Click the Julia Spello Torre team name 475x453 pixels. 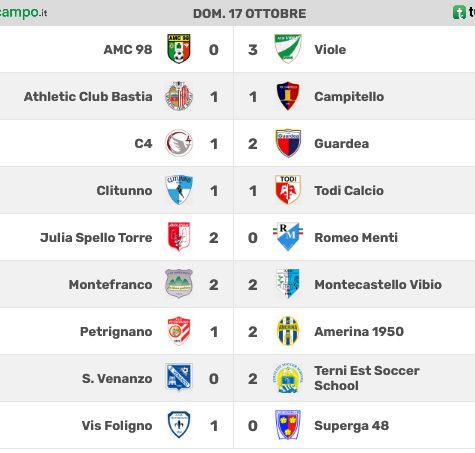(x=96, y=238)
